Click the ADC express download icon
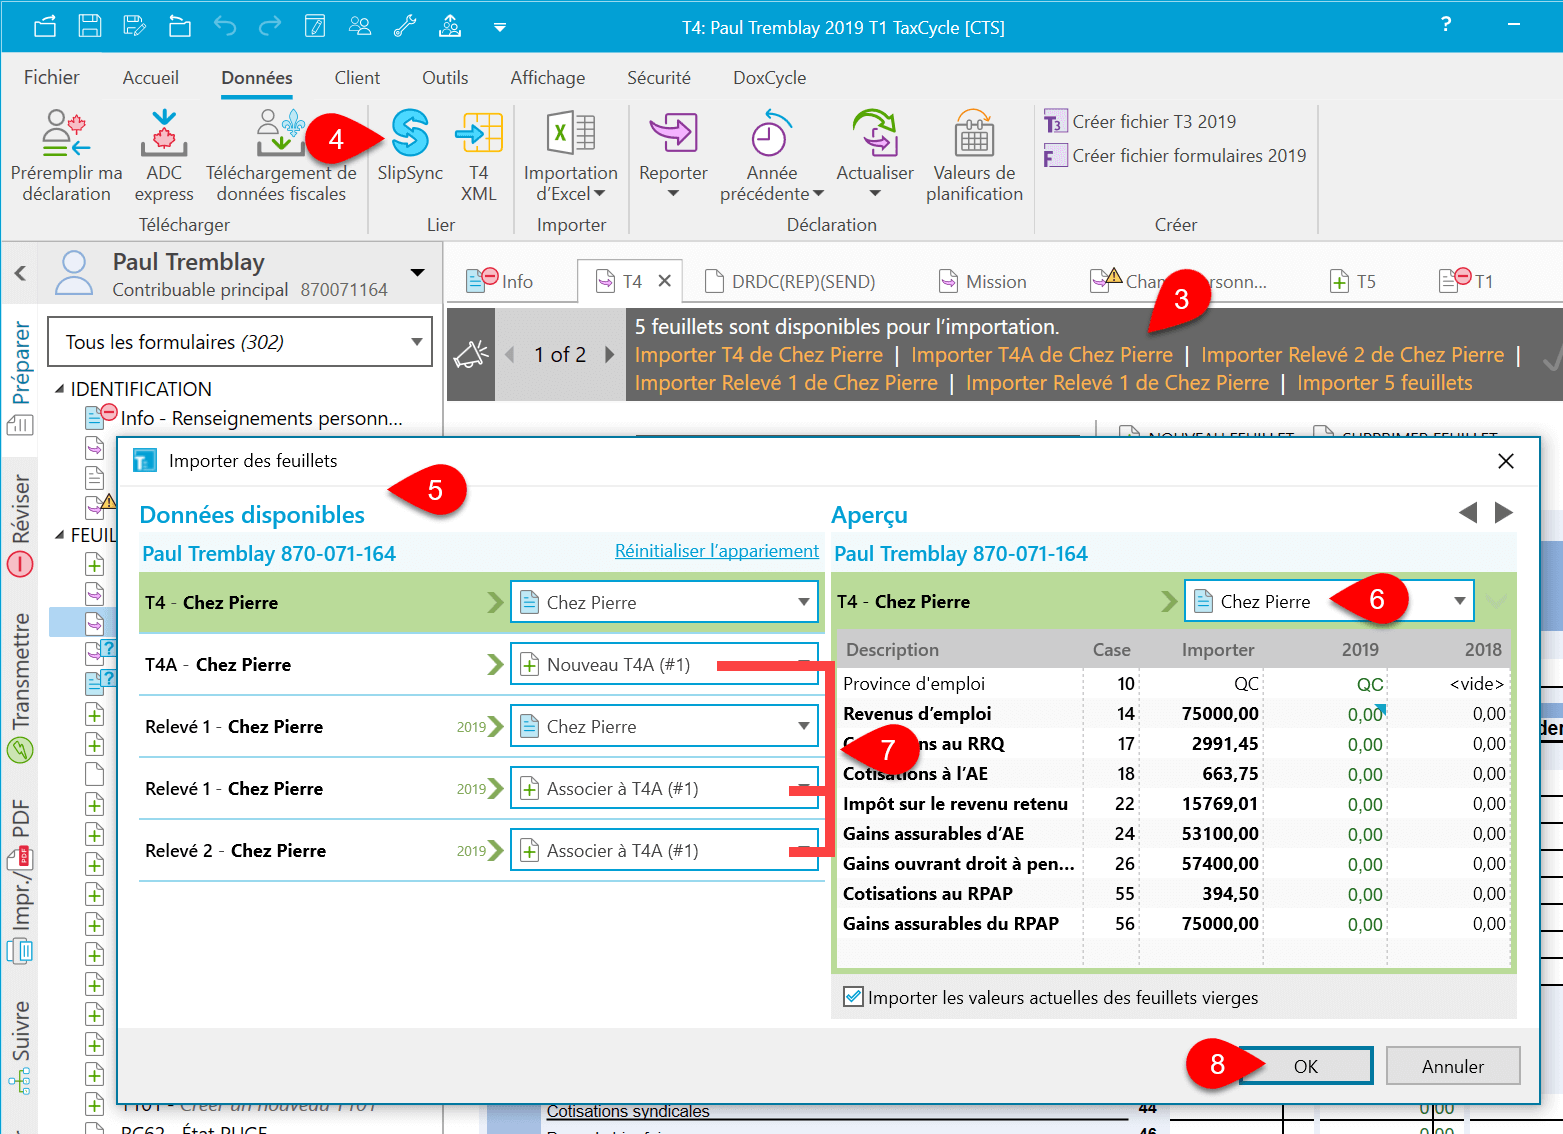This screenshot has width=1563, height=1134. (x=164, y=135)
